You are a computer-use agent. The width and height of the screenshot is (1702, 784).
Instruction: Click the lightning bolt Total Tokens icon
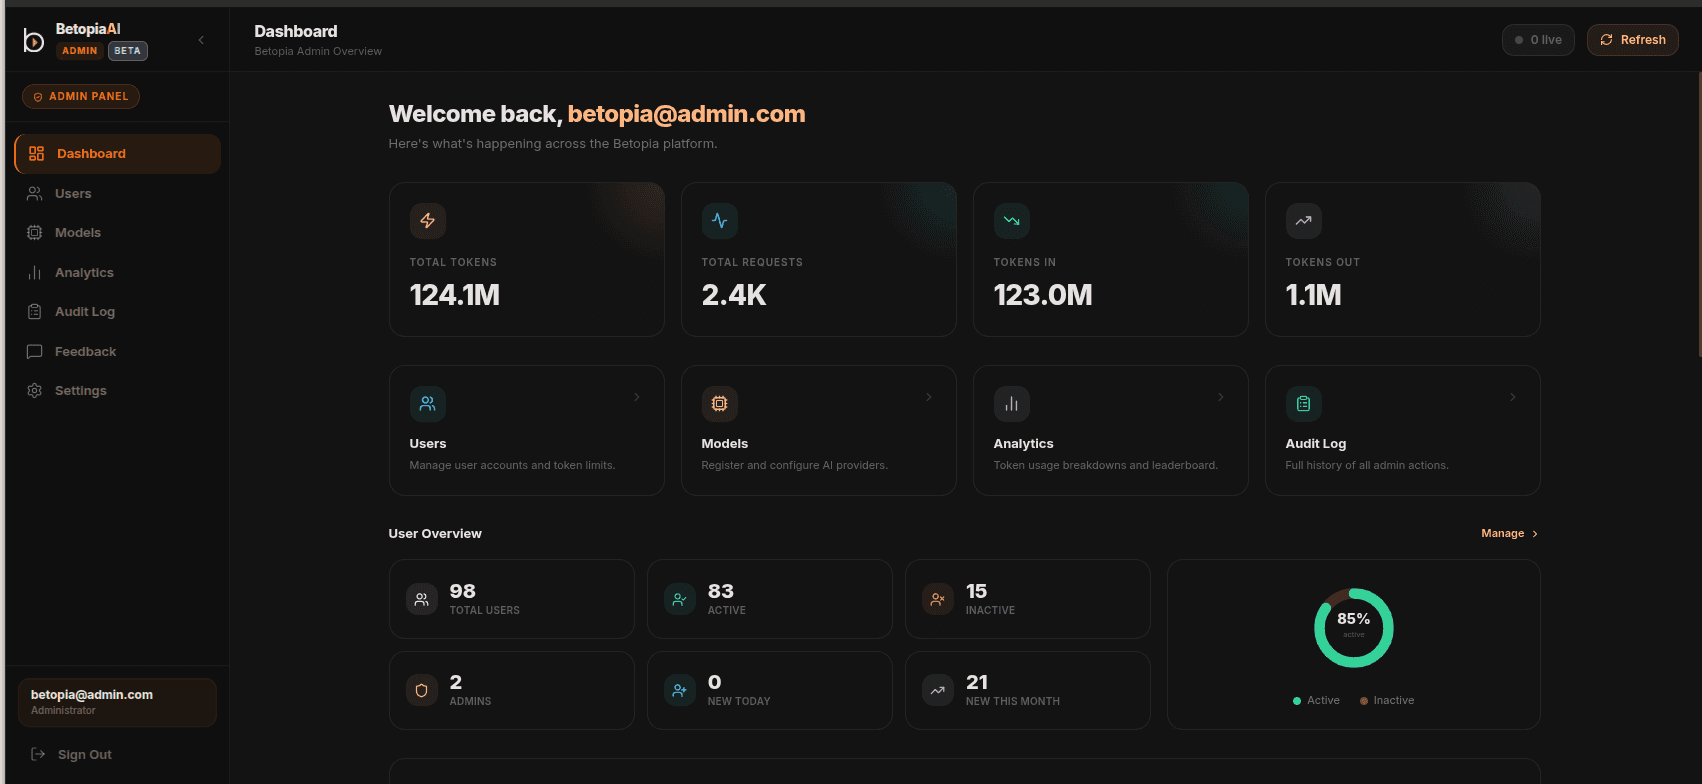pyautogui.click(x=428, y=221)
